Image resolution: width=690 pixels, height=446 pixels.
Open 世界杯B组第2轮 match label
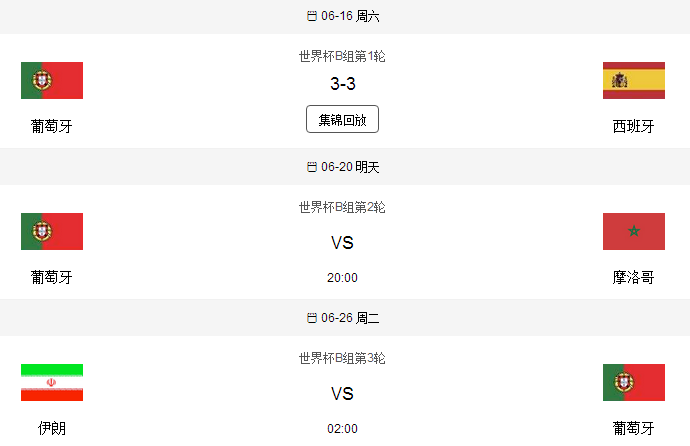tap(342, 207)
